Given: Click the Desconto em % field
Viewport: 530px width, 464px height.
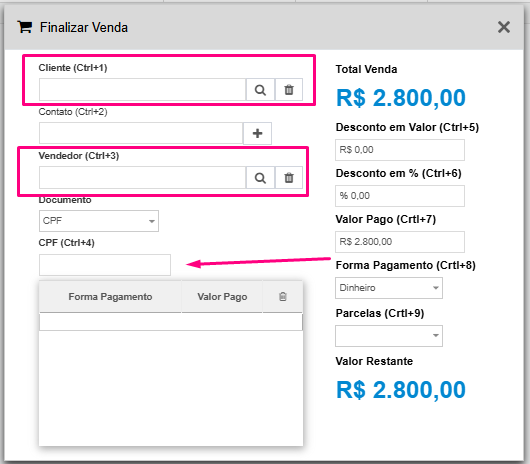Looking at the screenshot, I should click(400, 196).
